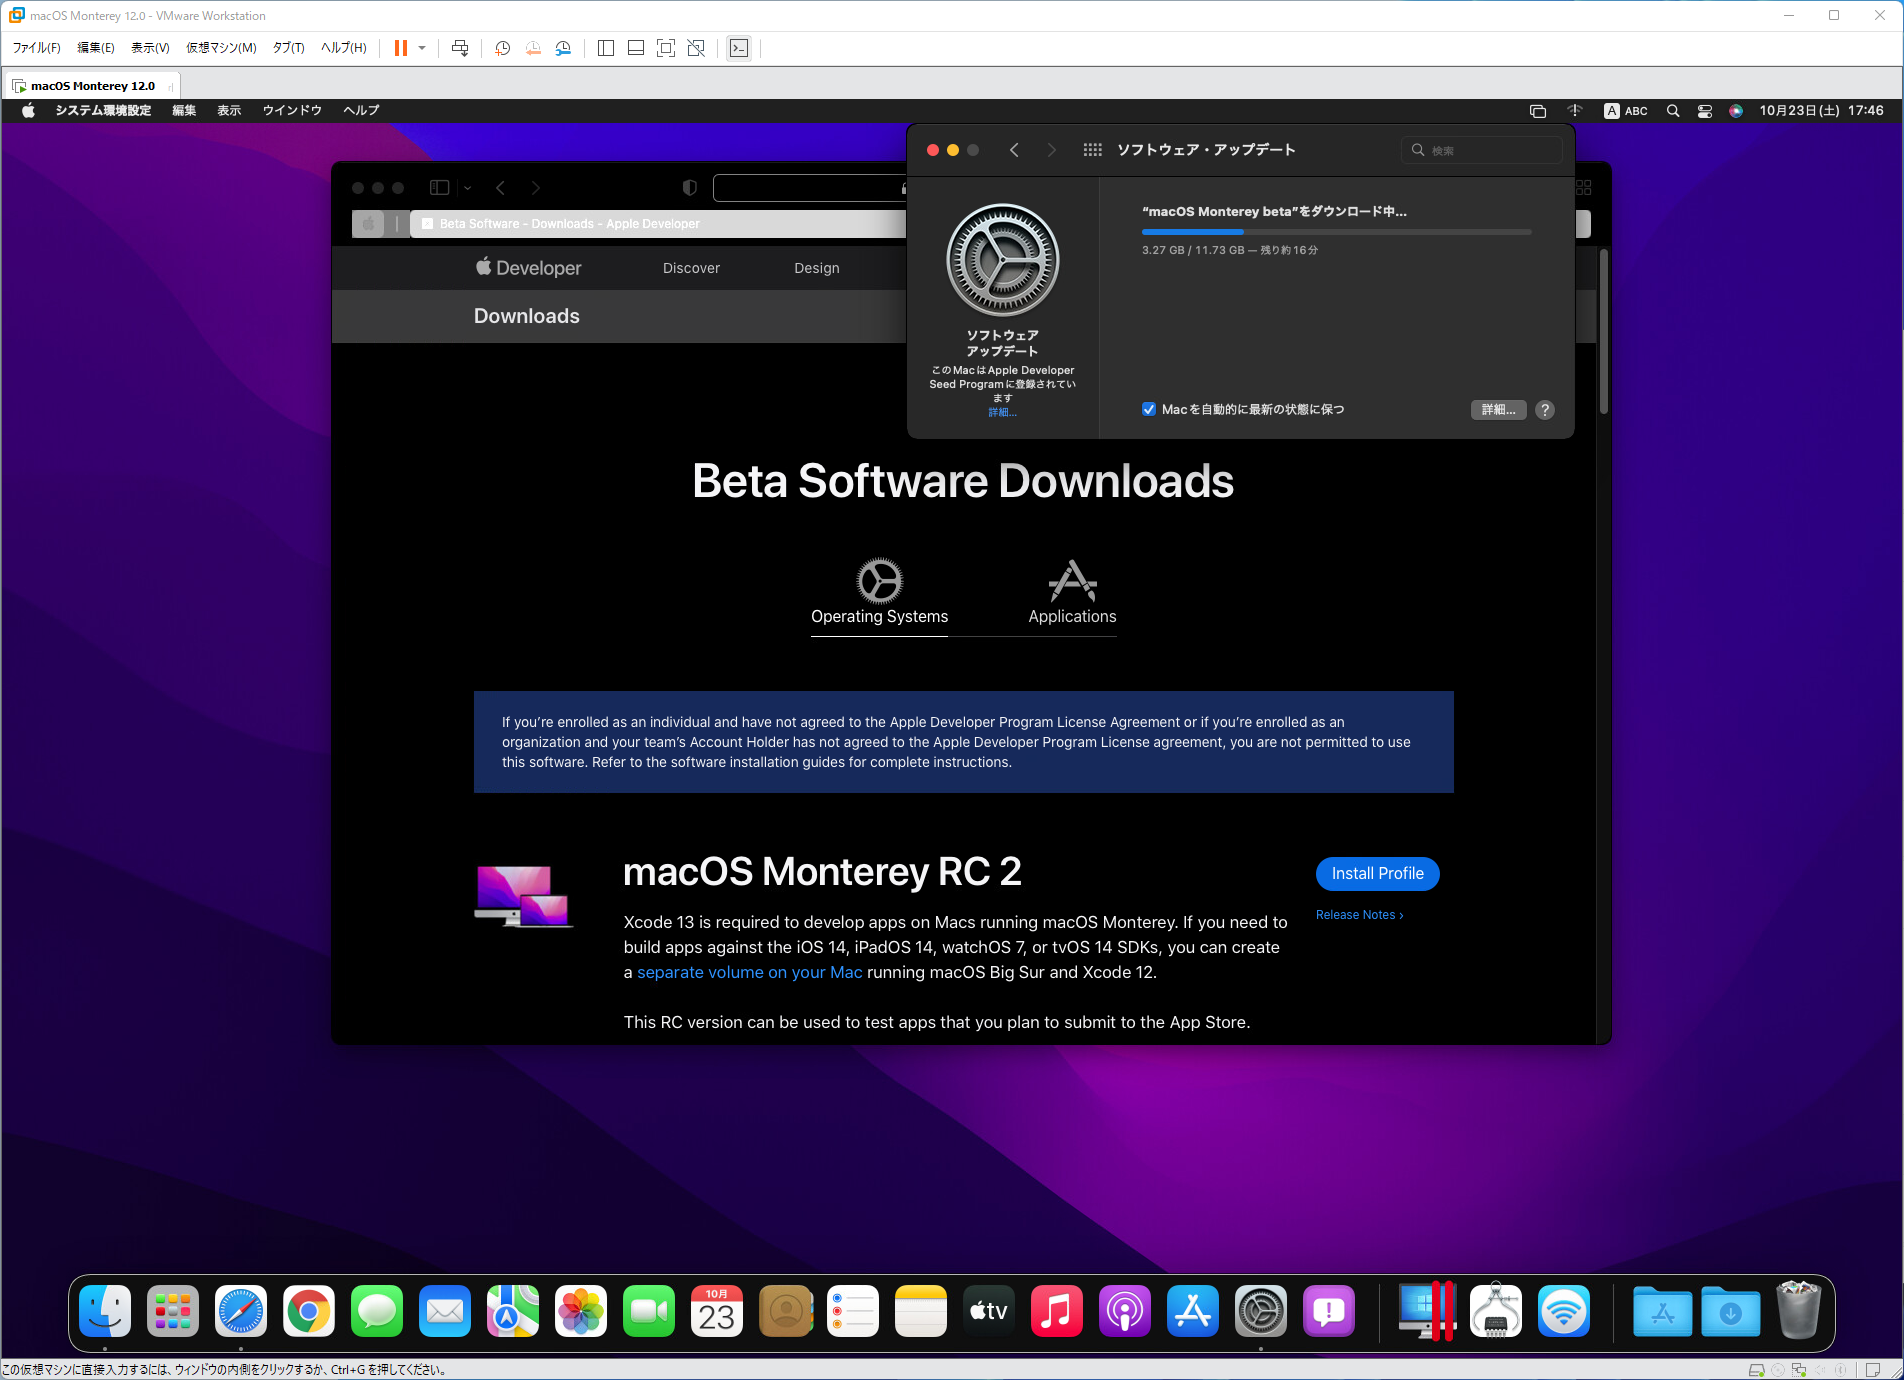This screenshot has width=1904, height=1380.
Task: Open FaceTime in the Dock
Action: pyautogui.click(x=649, y=1311)
